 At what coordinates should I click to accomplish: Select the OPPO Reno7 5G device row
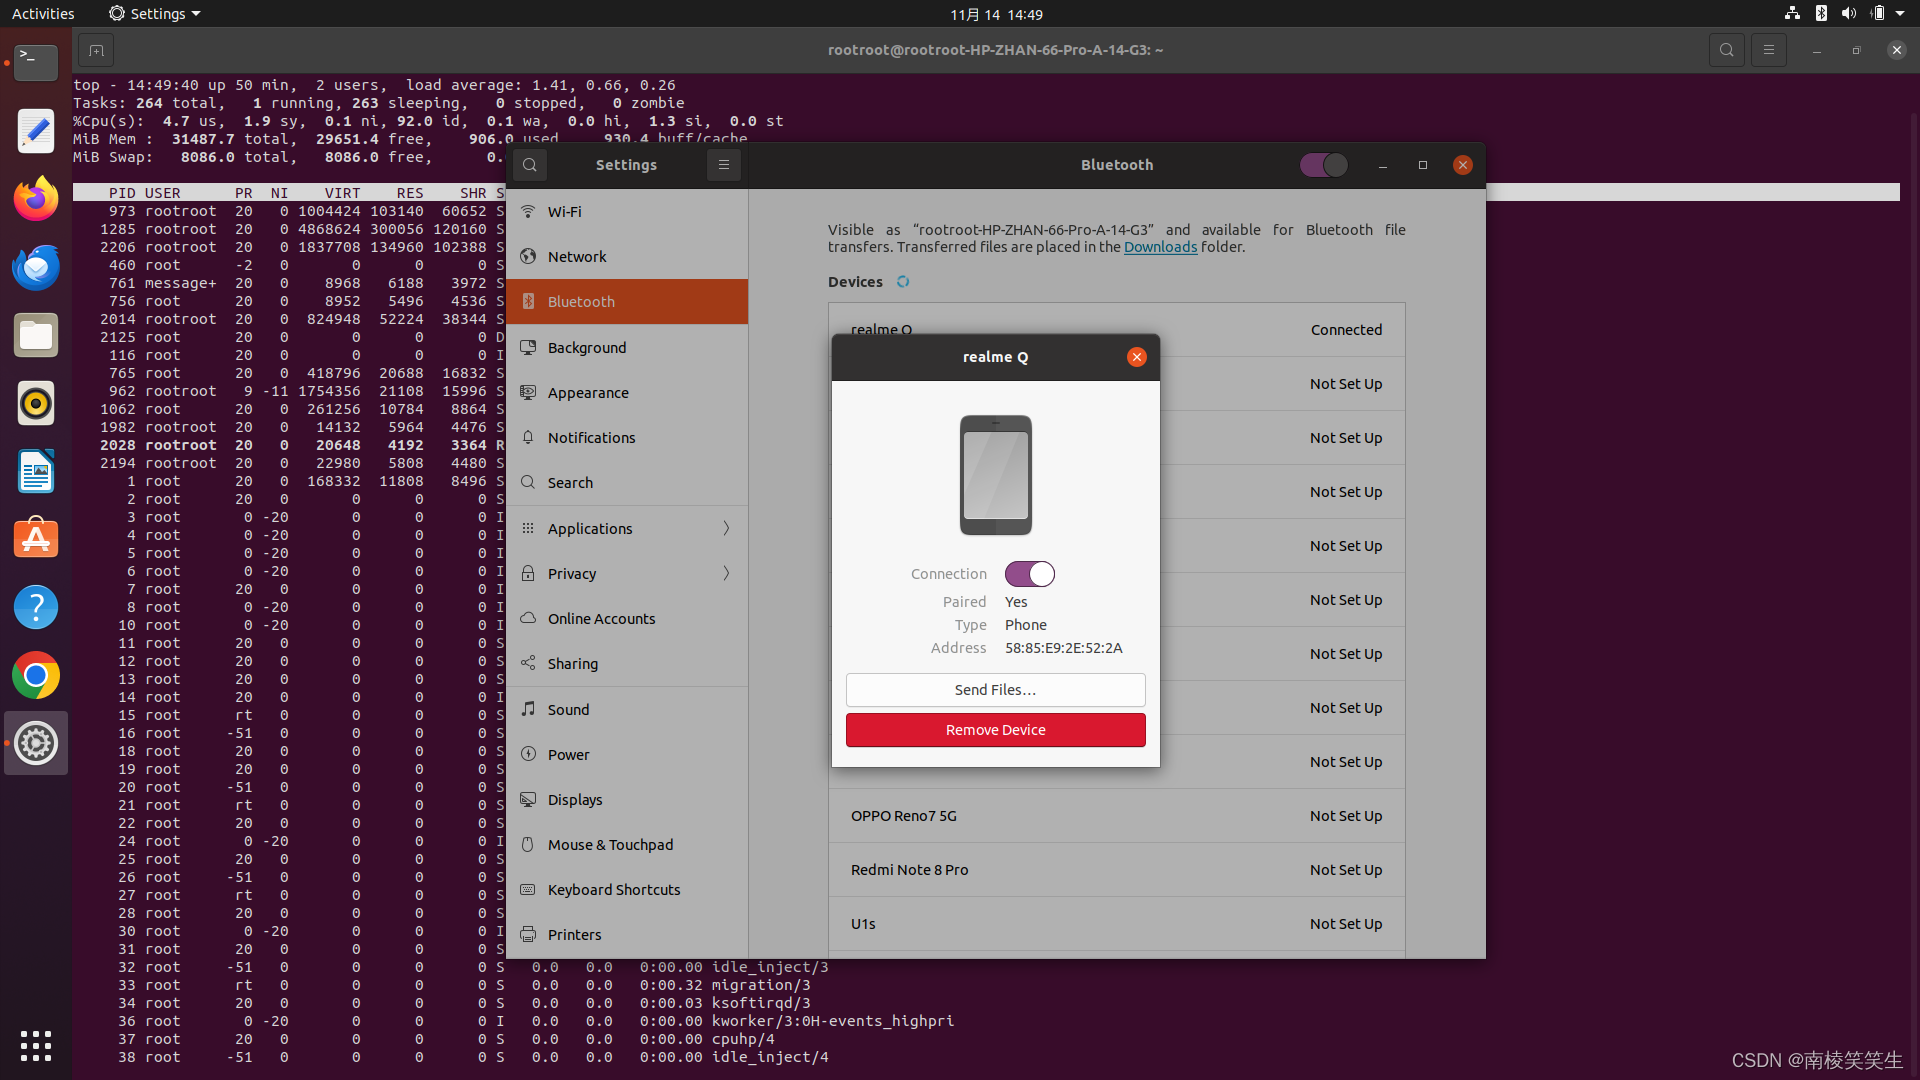pyautogui.click(x=1116, y=816)
